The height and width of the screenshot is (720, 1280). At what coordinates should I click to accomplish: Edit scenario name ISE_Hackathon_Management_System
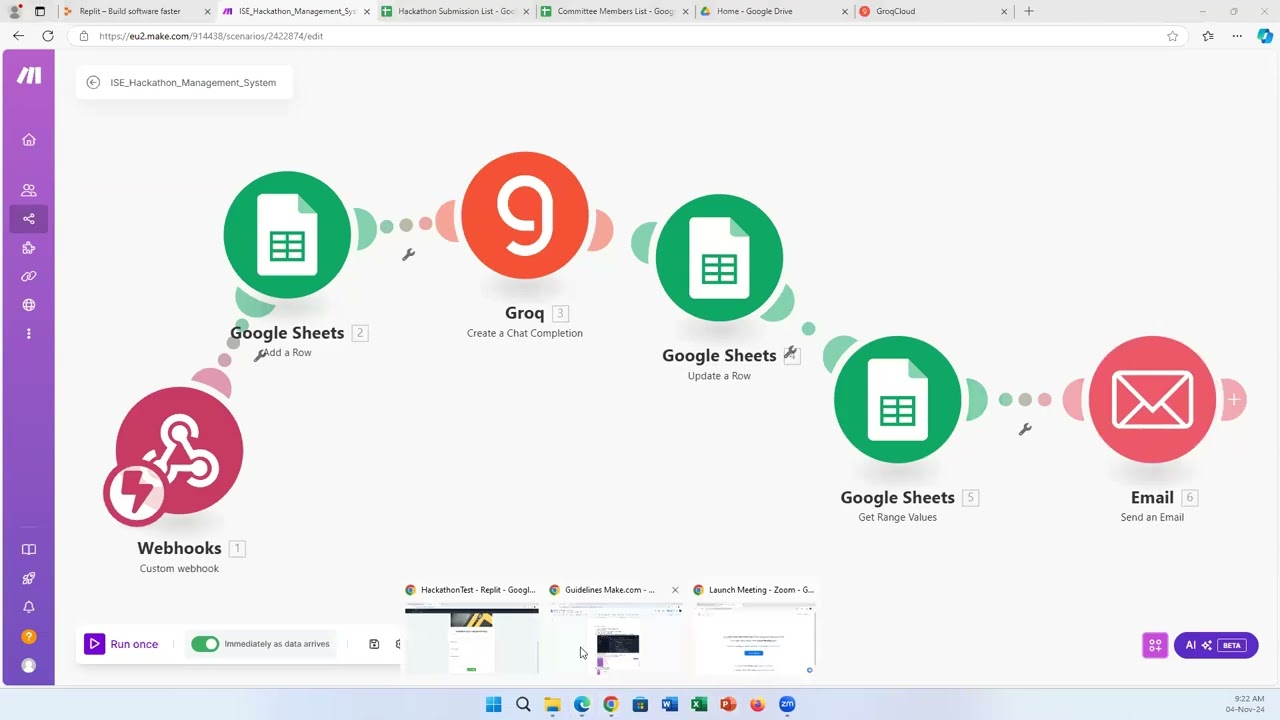[193, 83]
